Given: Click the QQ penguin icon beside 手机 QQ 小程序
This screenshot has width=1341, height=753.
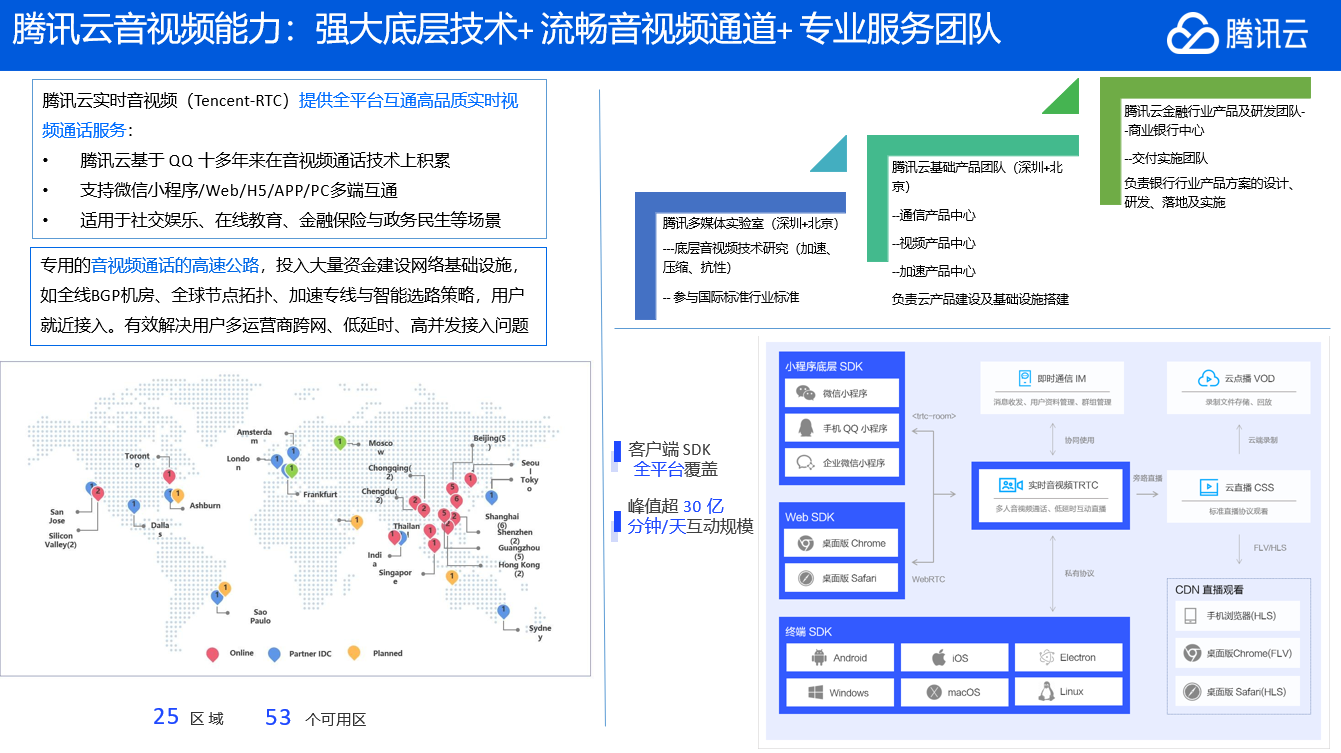Looking at the screenshot, I should (805, 428).
